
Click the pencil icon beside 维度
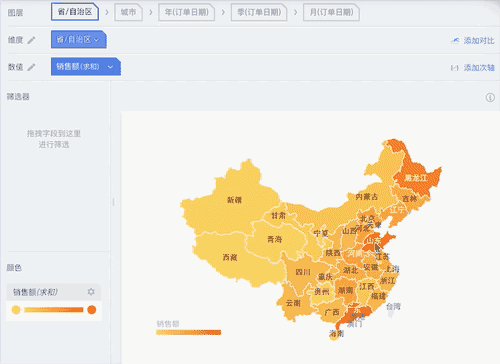(x=31, y=40)
